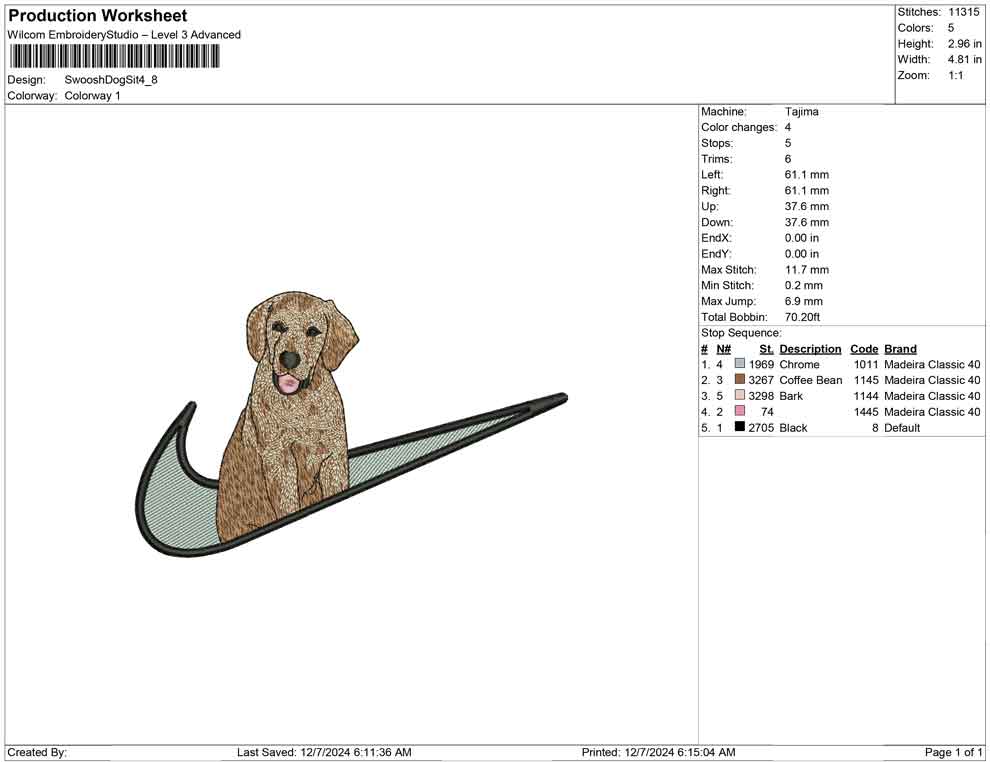Click the Max Stitch value '11.7 mm'
Image resolution: width=990 pixels, height=762 pixels.
(x=807, y=270)
